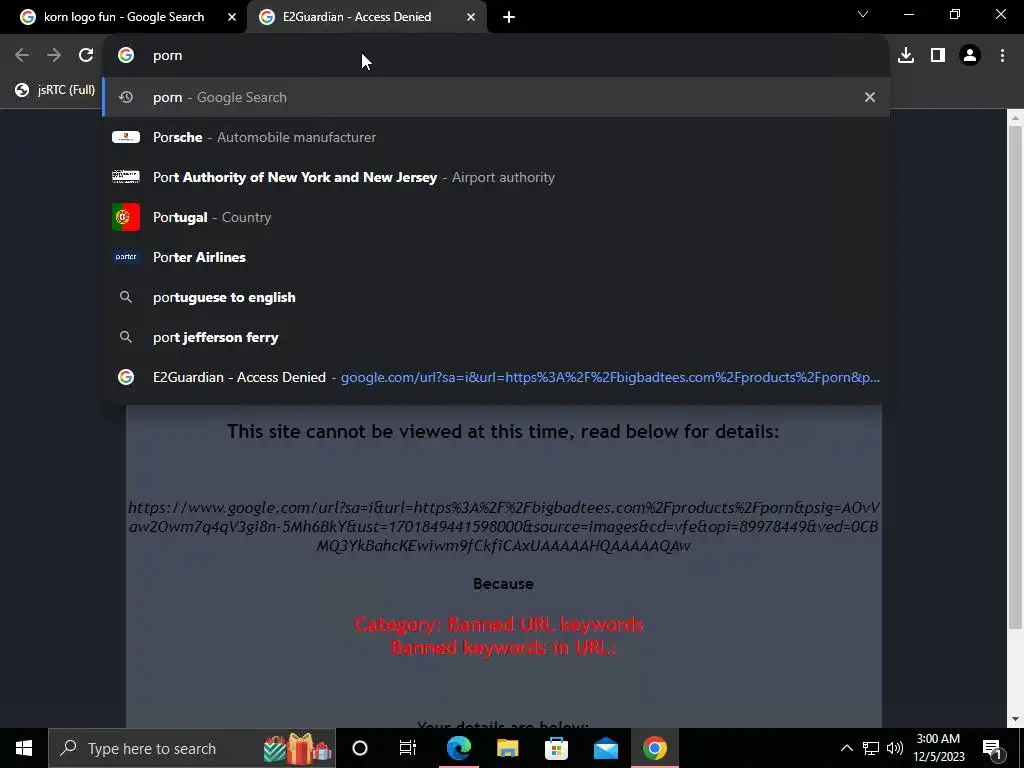Click the taskbar 'Type here to search' box

point(192,748)
